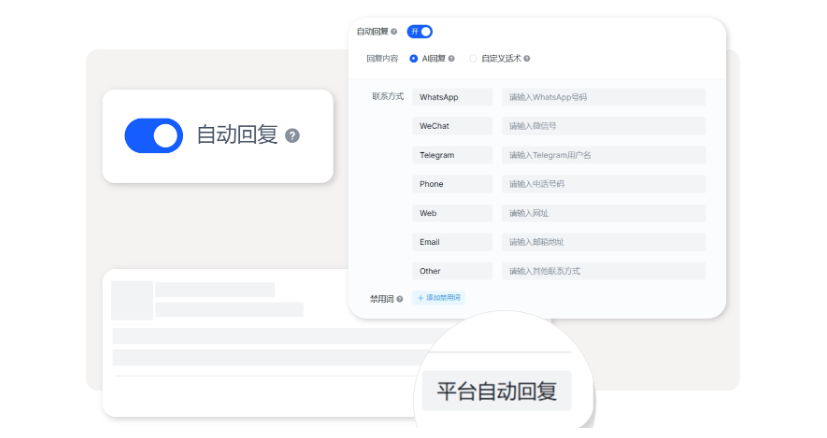Open the Telegram contact type selector
This screenshot has height=438, width=827.
click(x=452, y=155)
